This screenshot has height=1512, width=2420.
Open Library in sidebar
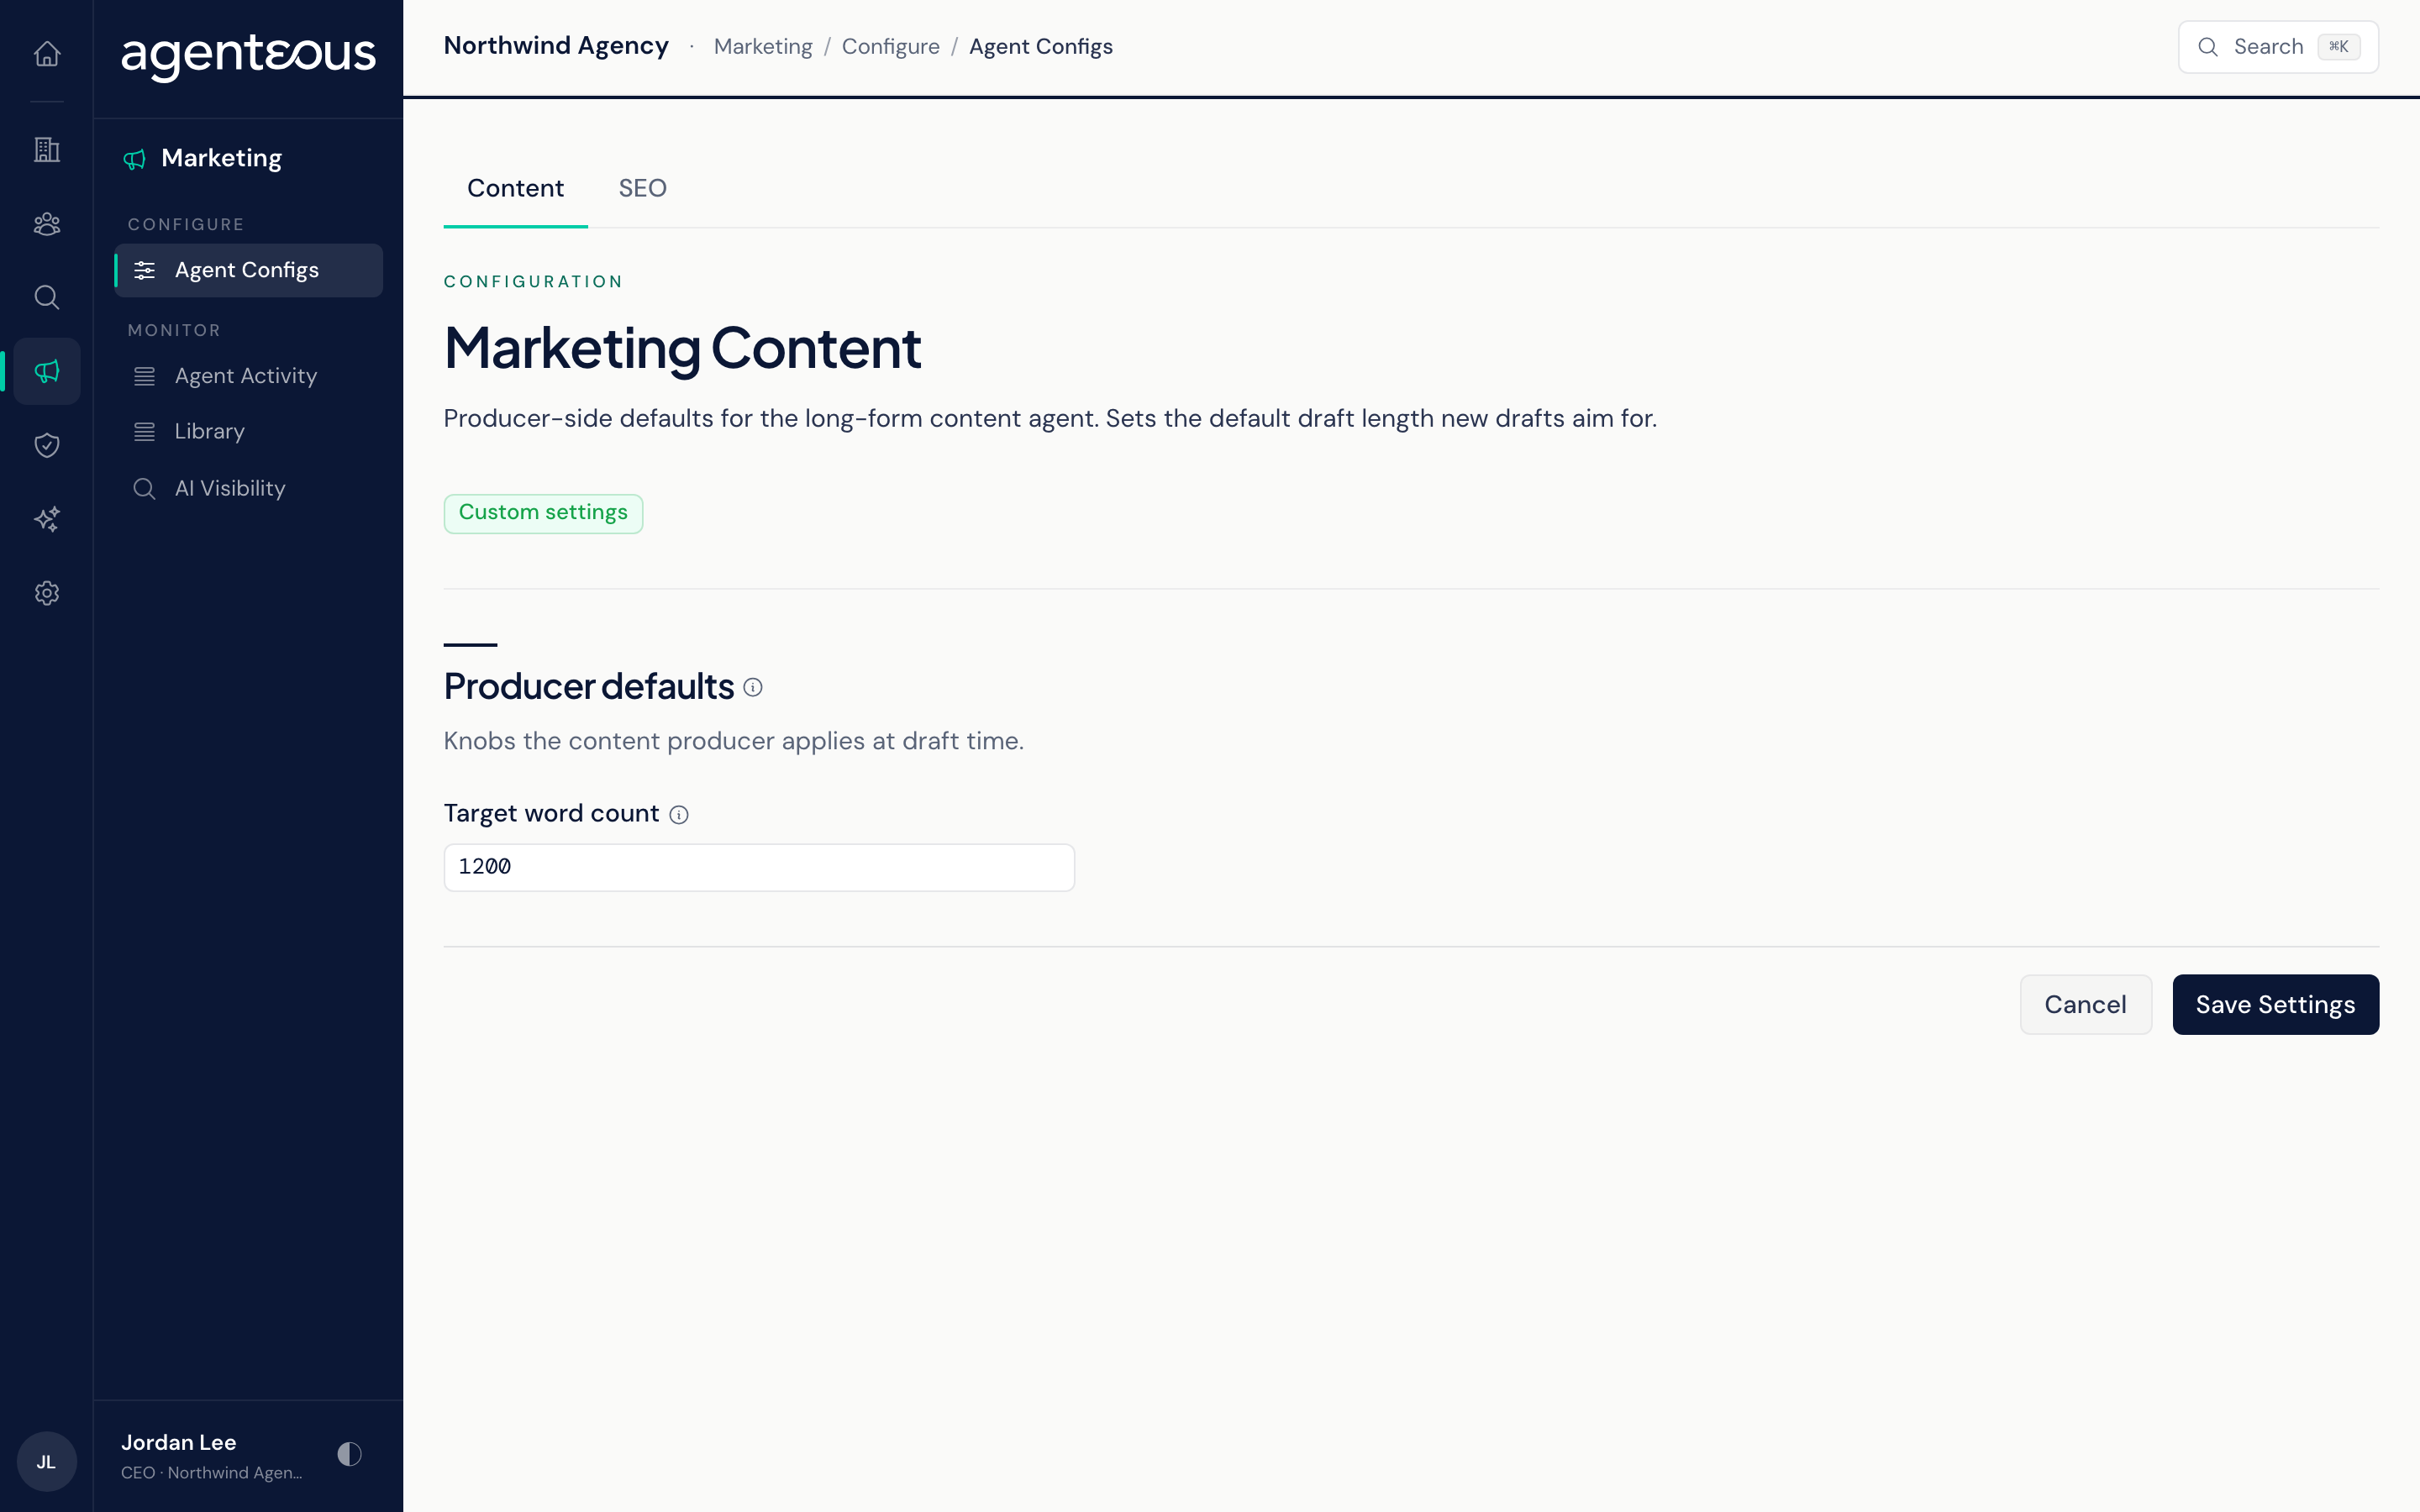[248, 432]
